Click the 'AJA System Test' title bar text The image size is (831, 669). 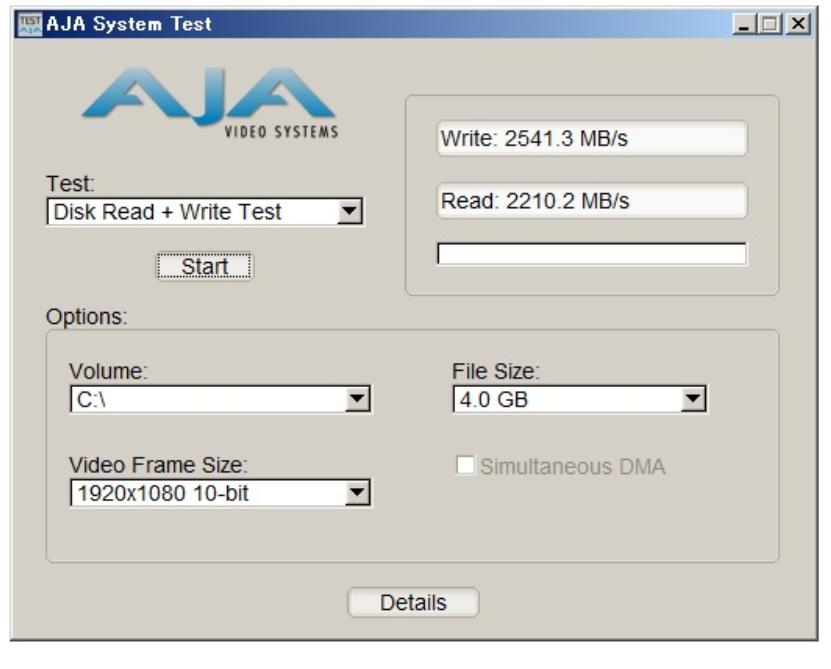point(129,24)
